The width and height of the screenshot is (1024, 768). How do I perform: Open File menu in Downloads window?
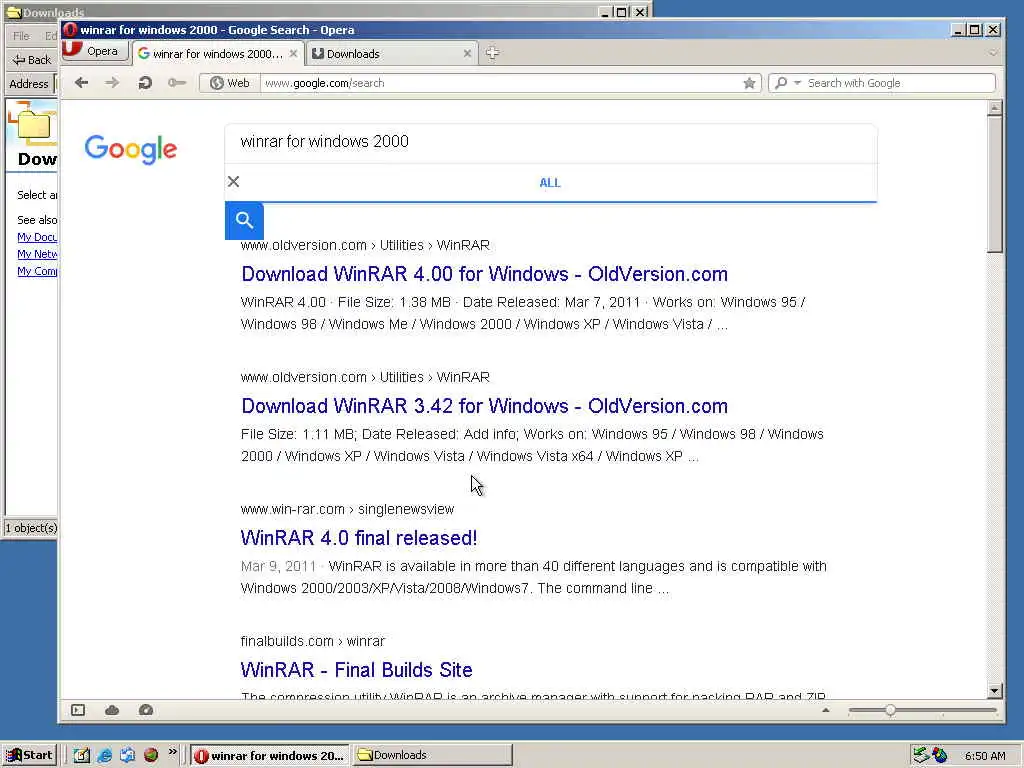pos(22,36)
